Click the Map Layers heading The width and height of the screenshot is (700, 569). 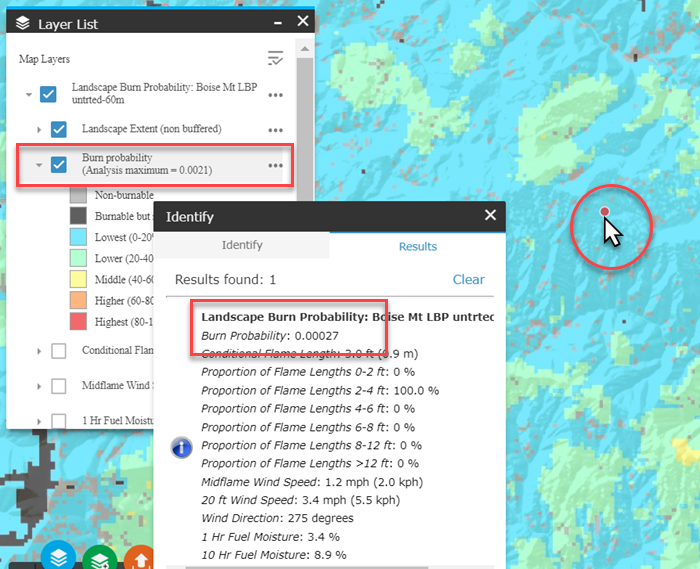tap(44, 59)
